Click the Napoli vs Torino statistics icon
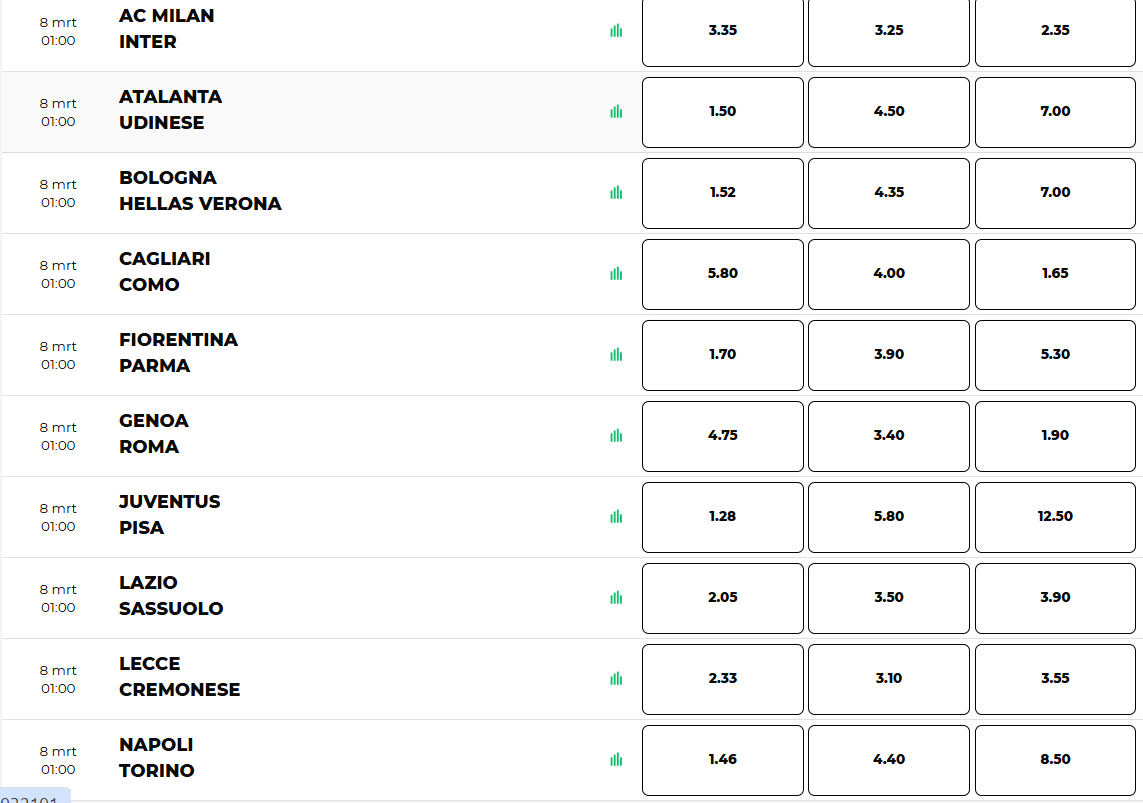Image resolution: width=1143 pixels, height=803 pixels. coord(616,760)
